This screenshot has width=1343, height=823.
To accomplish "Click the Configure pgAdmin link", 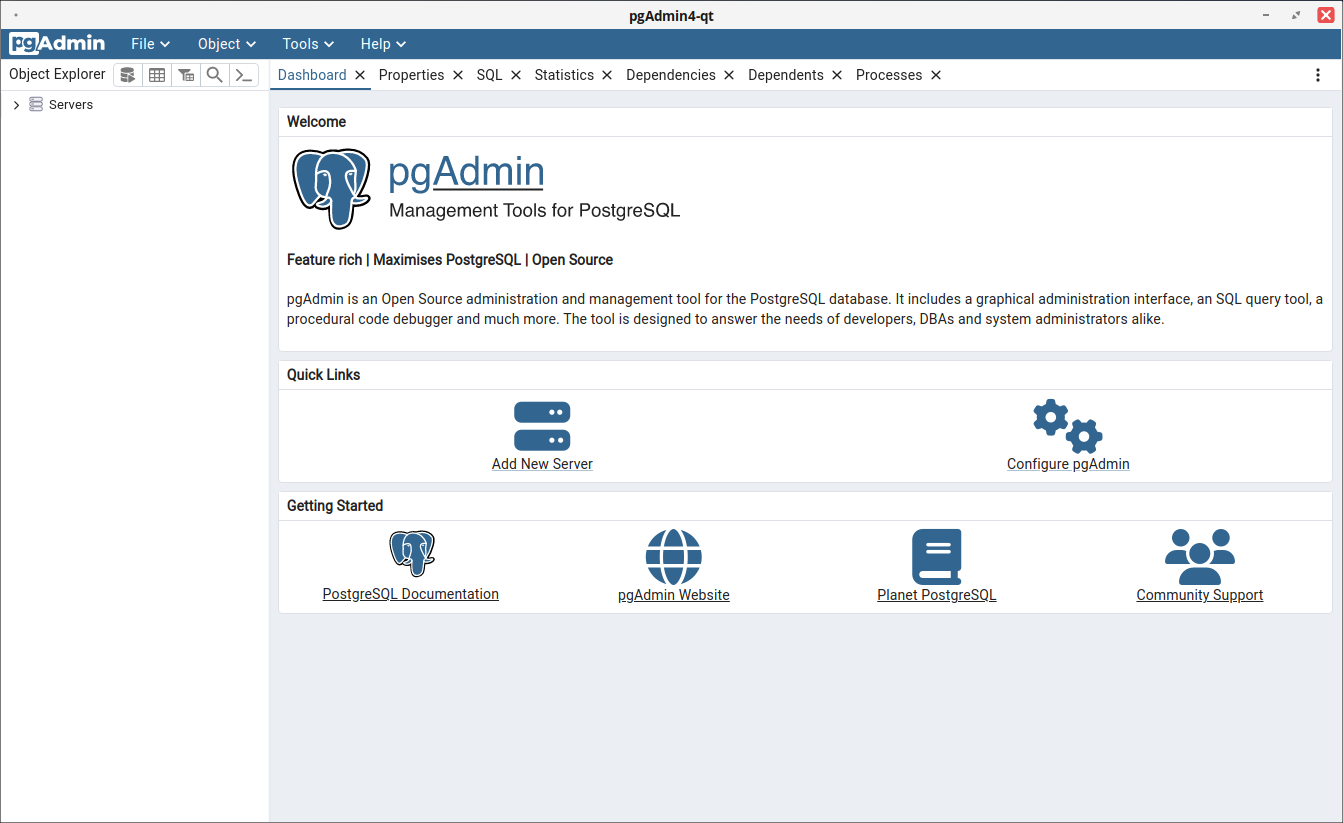I will click(x=1068, y=464).
